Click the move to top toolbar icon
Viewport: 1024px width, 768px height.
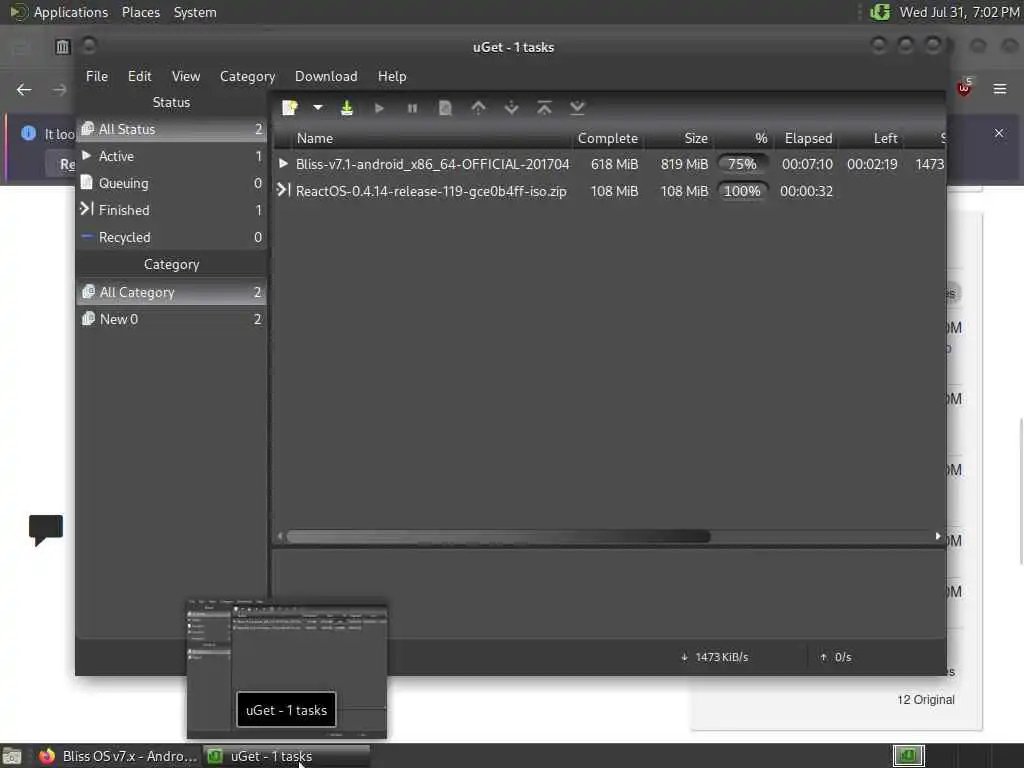544,108
